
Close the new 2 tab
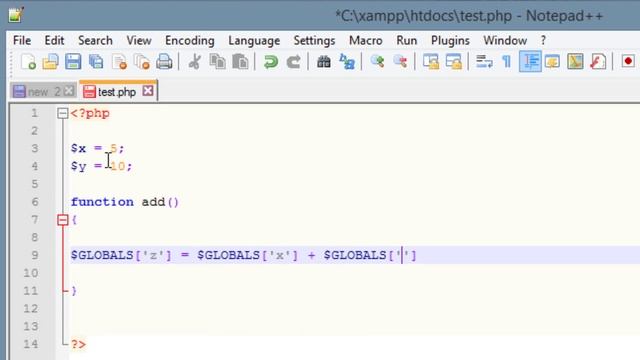tap(69, 91)
